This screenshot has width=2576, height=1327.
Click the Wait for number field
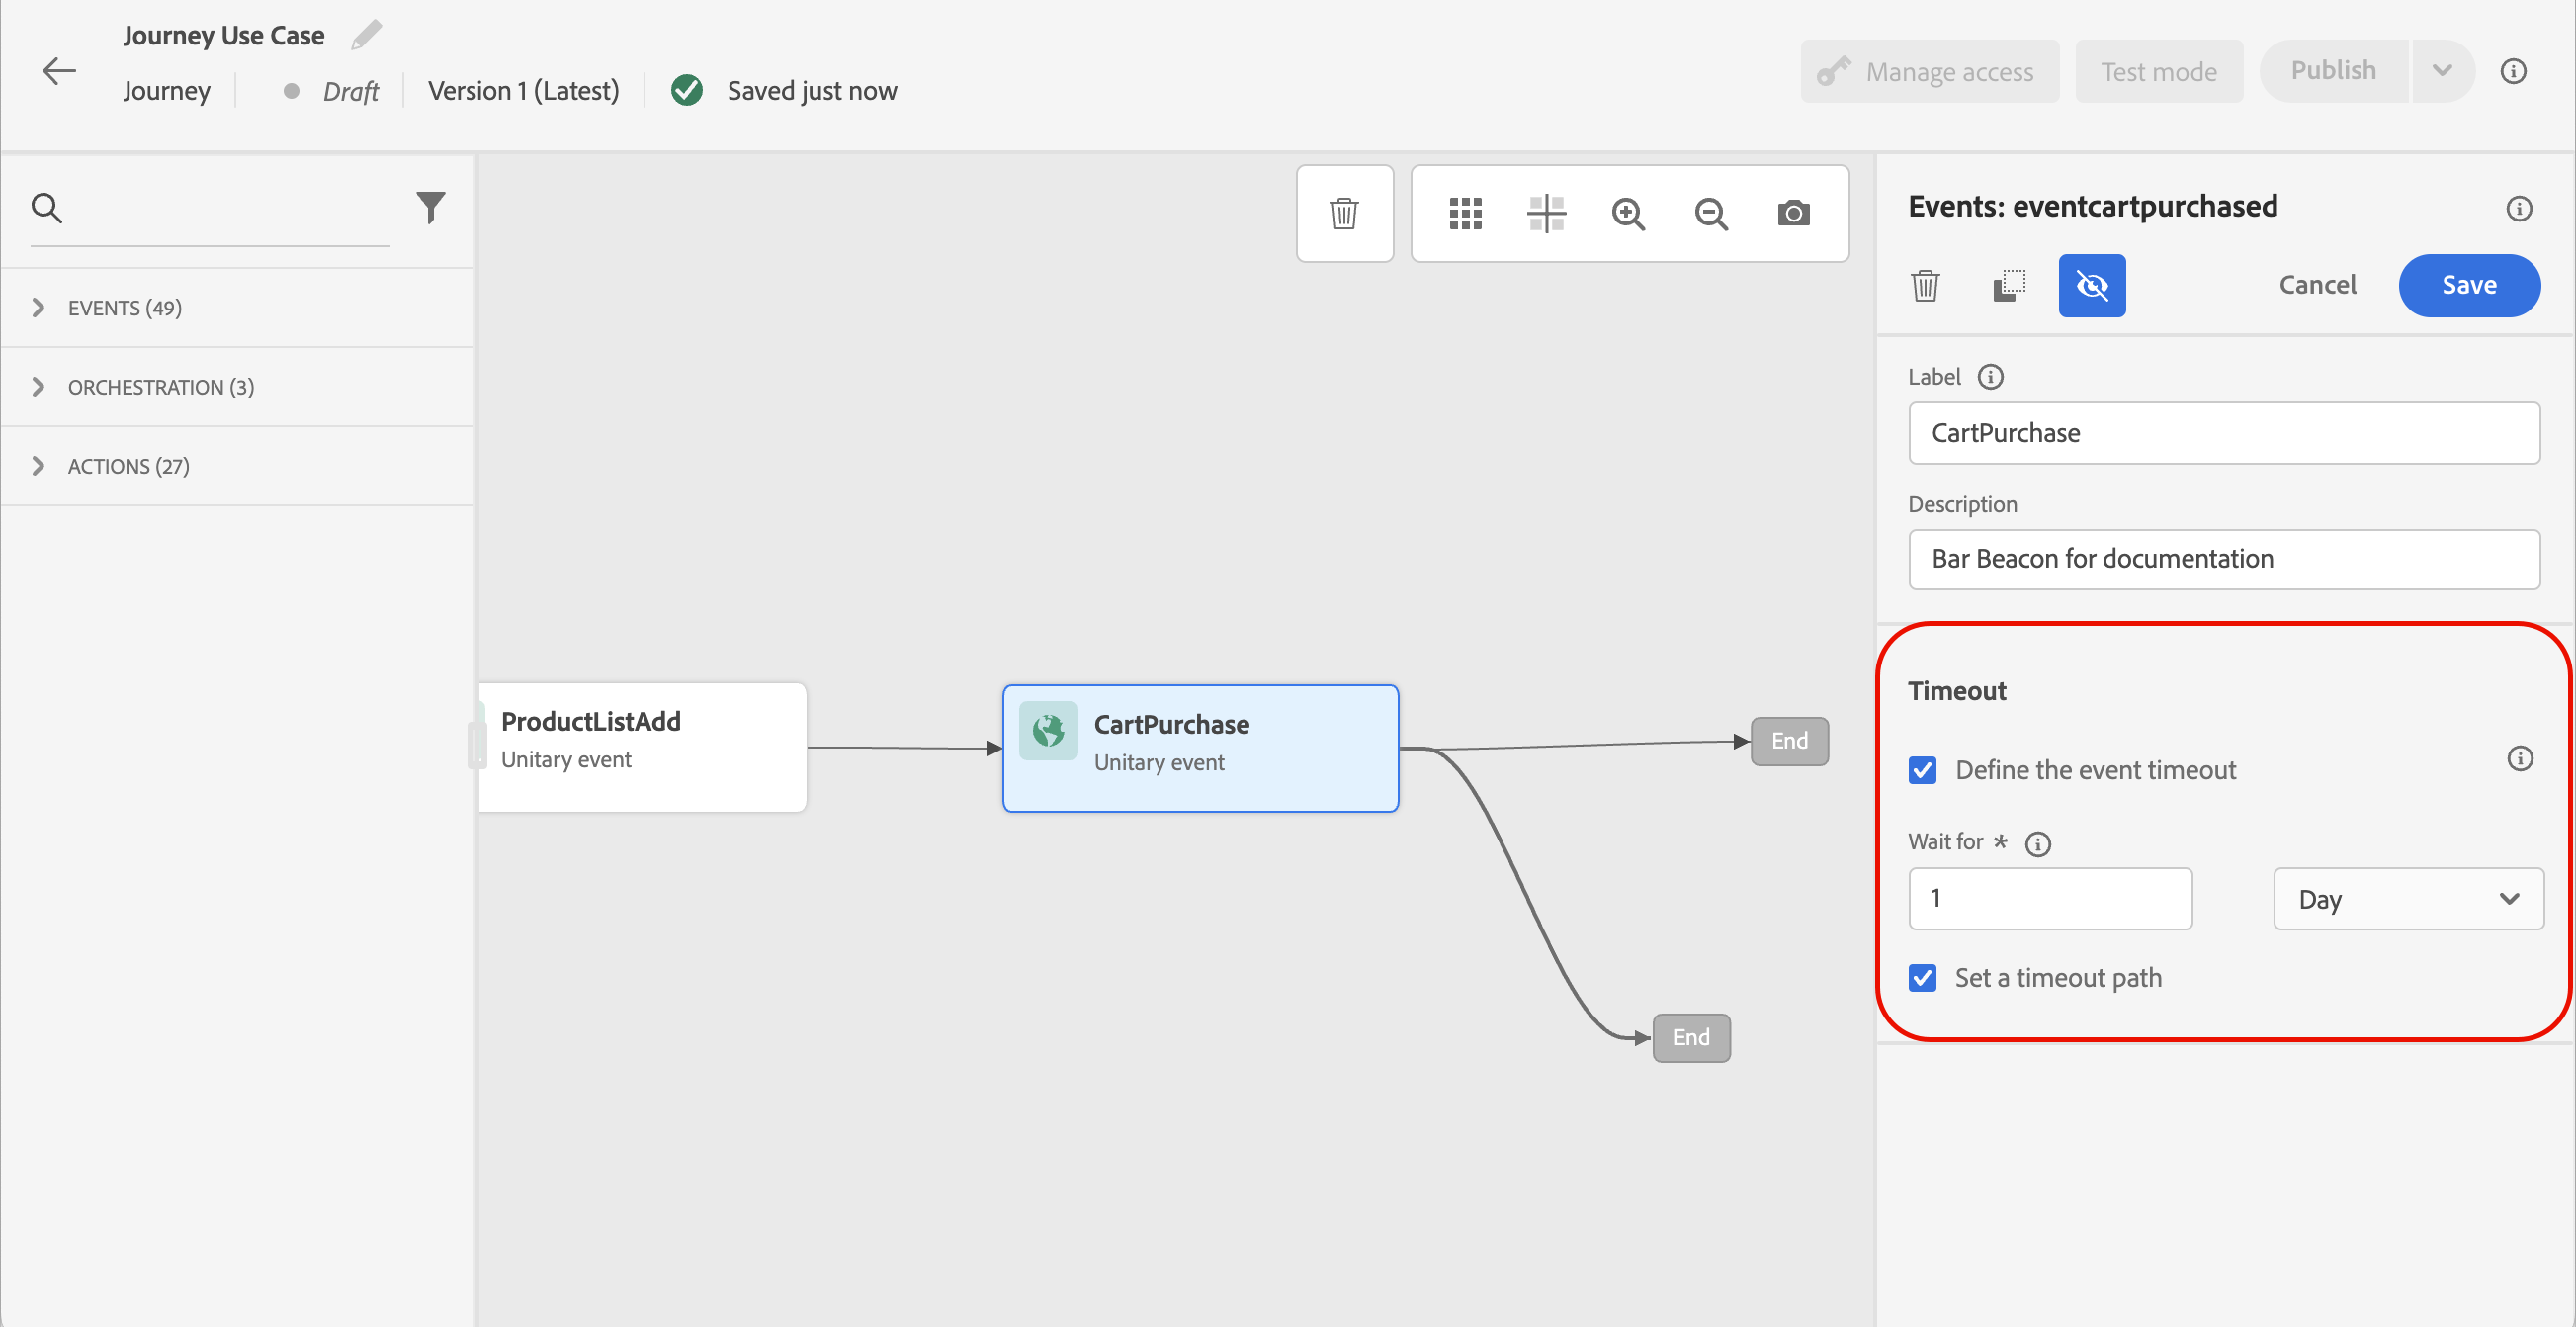pyautogui.click(x=2049, y=898)
